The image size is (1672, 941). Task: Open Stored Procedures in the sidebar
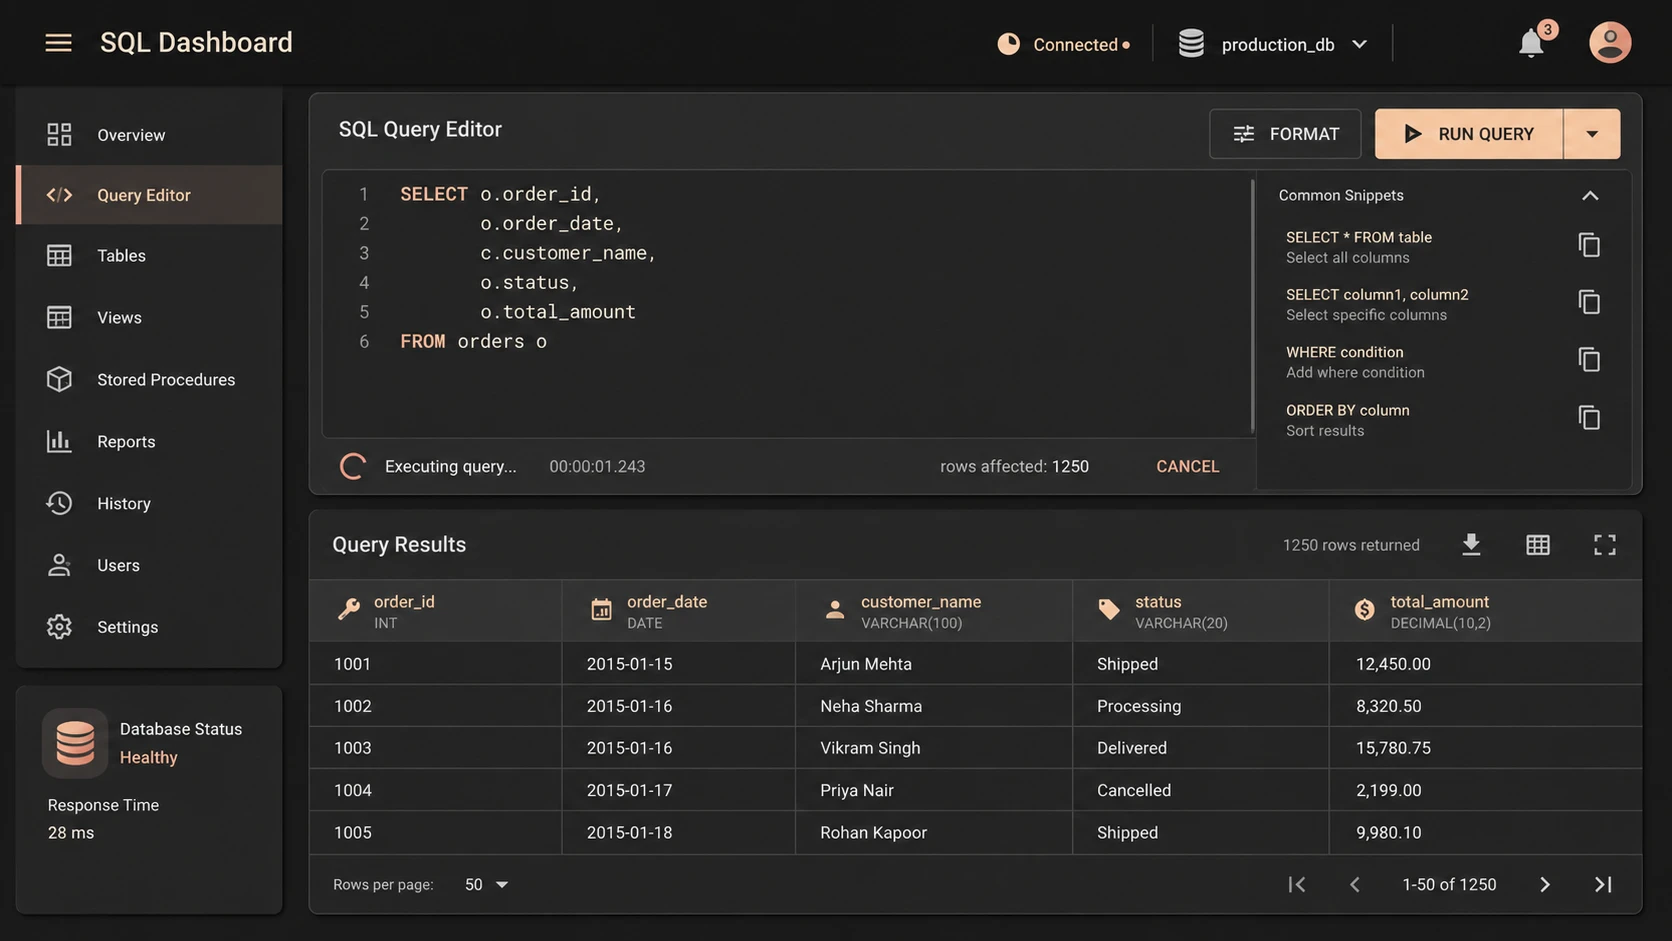(149, 380)
